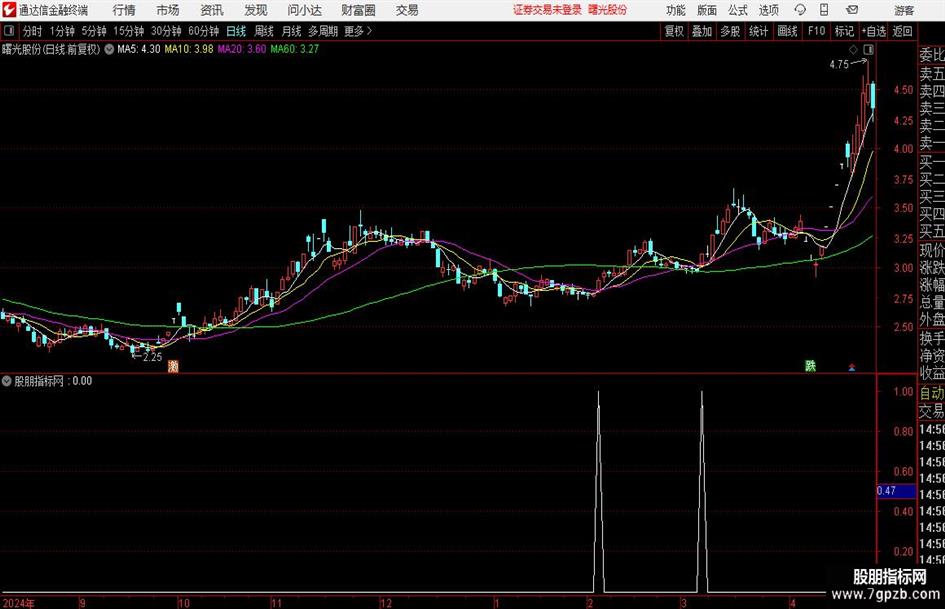This screenshot has height=609, width=945.
Task: Click the 叠加 overlay button
Action: [702, 31]
